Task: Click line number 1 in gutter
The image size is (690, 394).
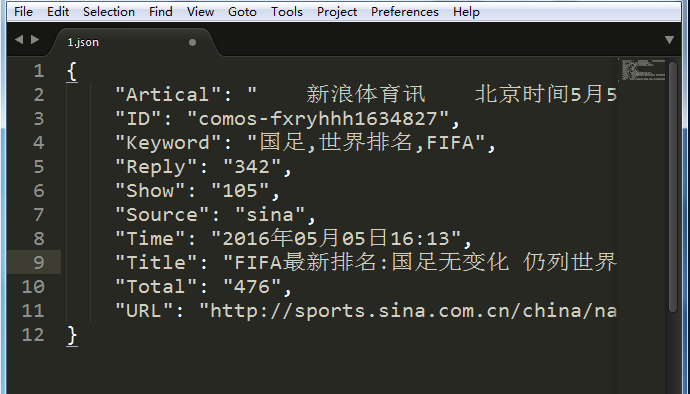Action: 39,71
